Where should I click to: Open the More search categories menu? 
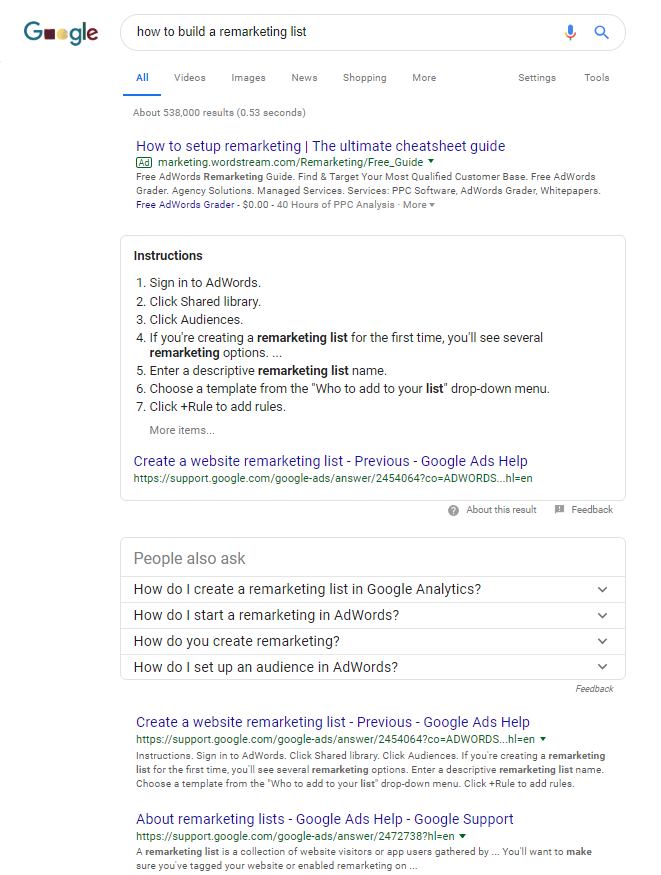tap(424, 78)
